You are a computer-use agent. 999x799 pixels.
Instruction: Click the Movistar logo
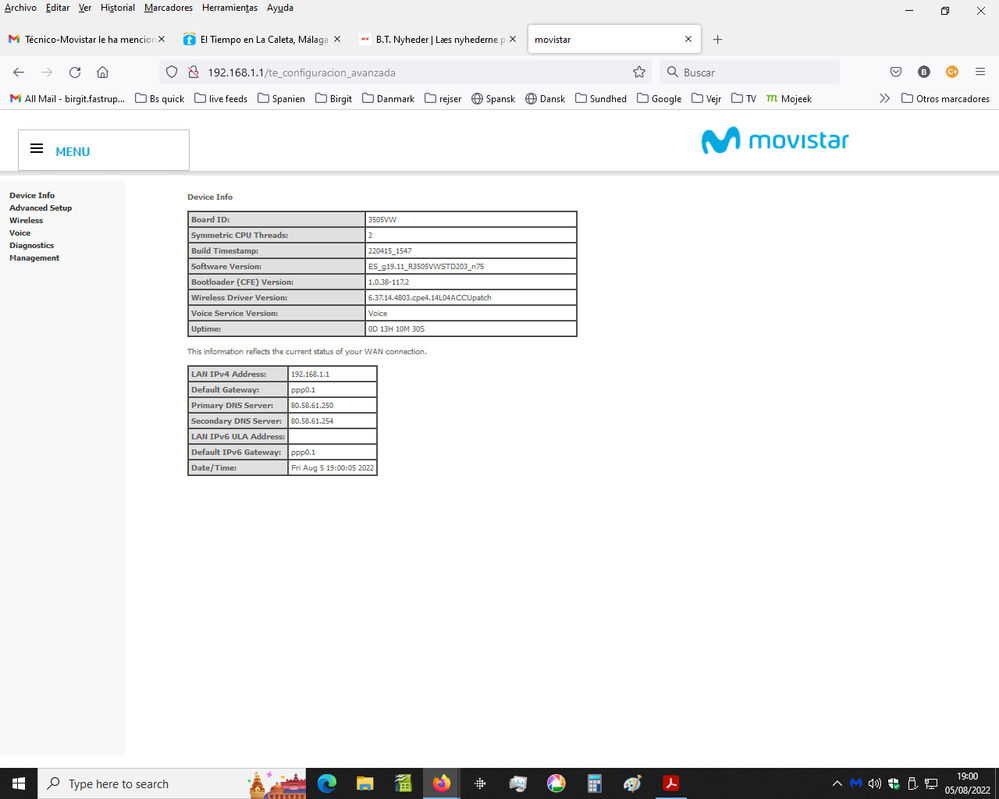point(775,141)
